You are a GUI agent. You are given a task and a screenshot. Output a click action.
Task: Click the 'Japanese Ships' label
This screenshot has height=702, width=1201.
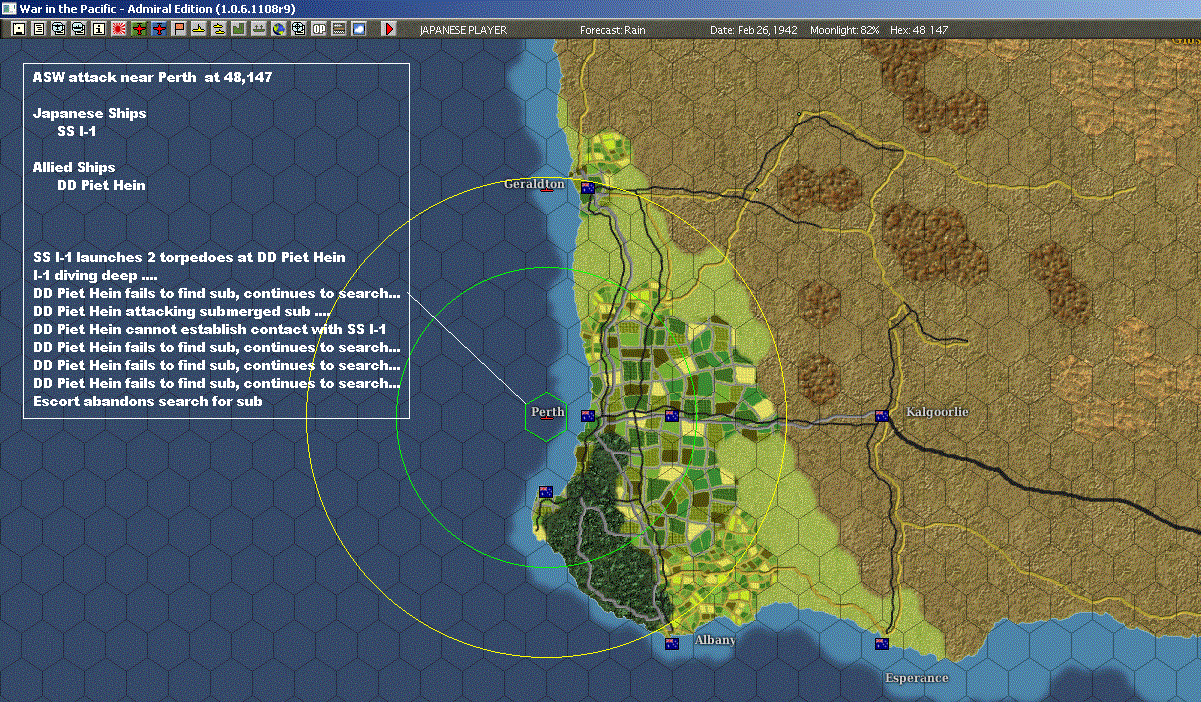click(89, 113)
